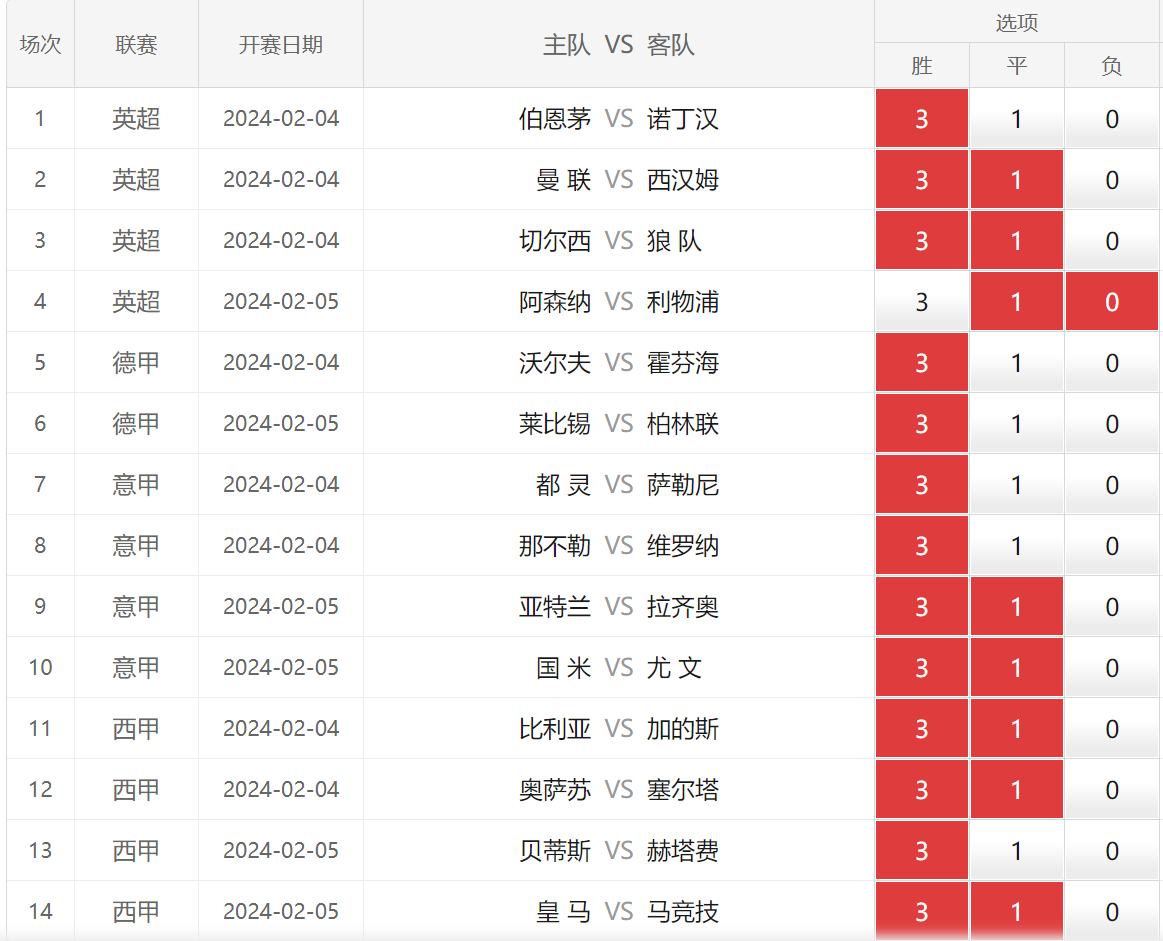Click date 2024-02-04 for match 12
Viewport: 1163px width, 941px height.
[x=280, y=789]
